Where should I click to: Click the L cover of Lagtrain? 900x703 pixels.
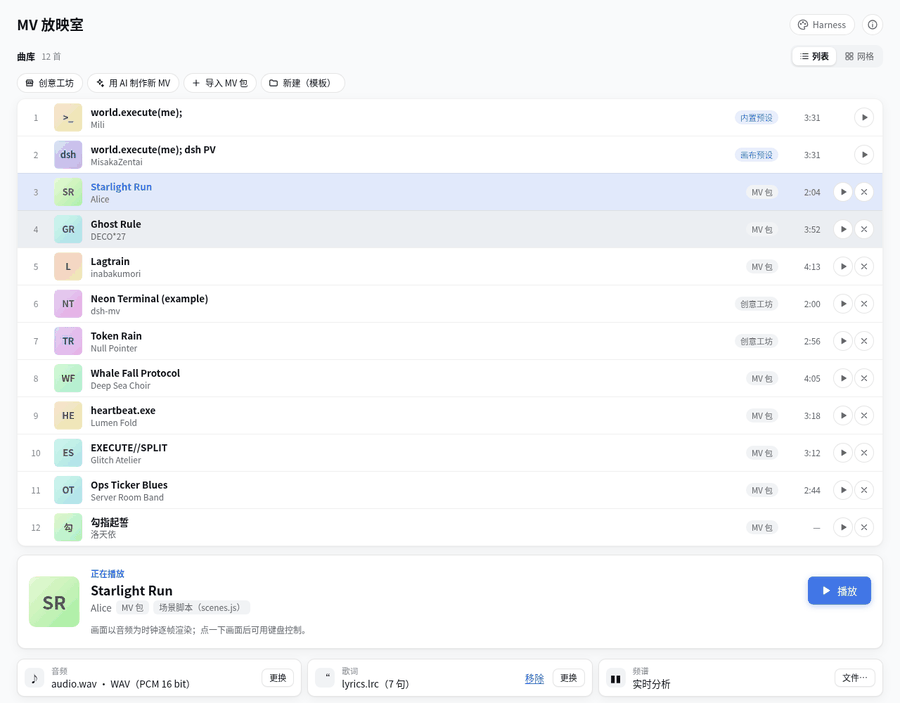(x=68, y=267)
